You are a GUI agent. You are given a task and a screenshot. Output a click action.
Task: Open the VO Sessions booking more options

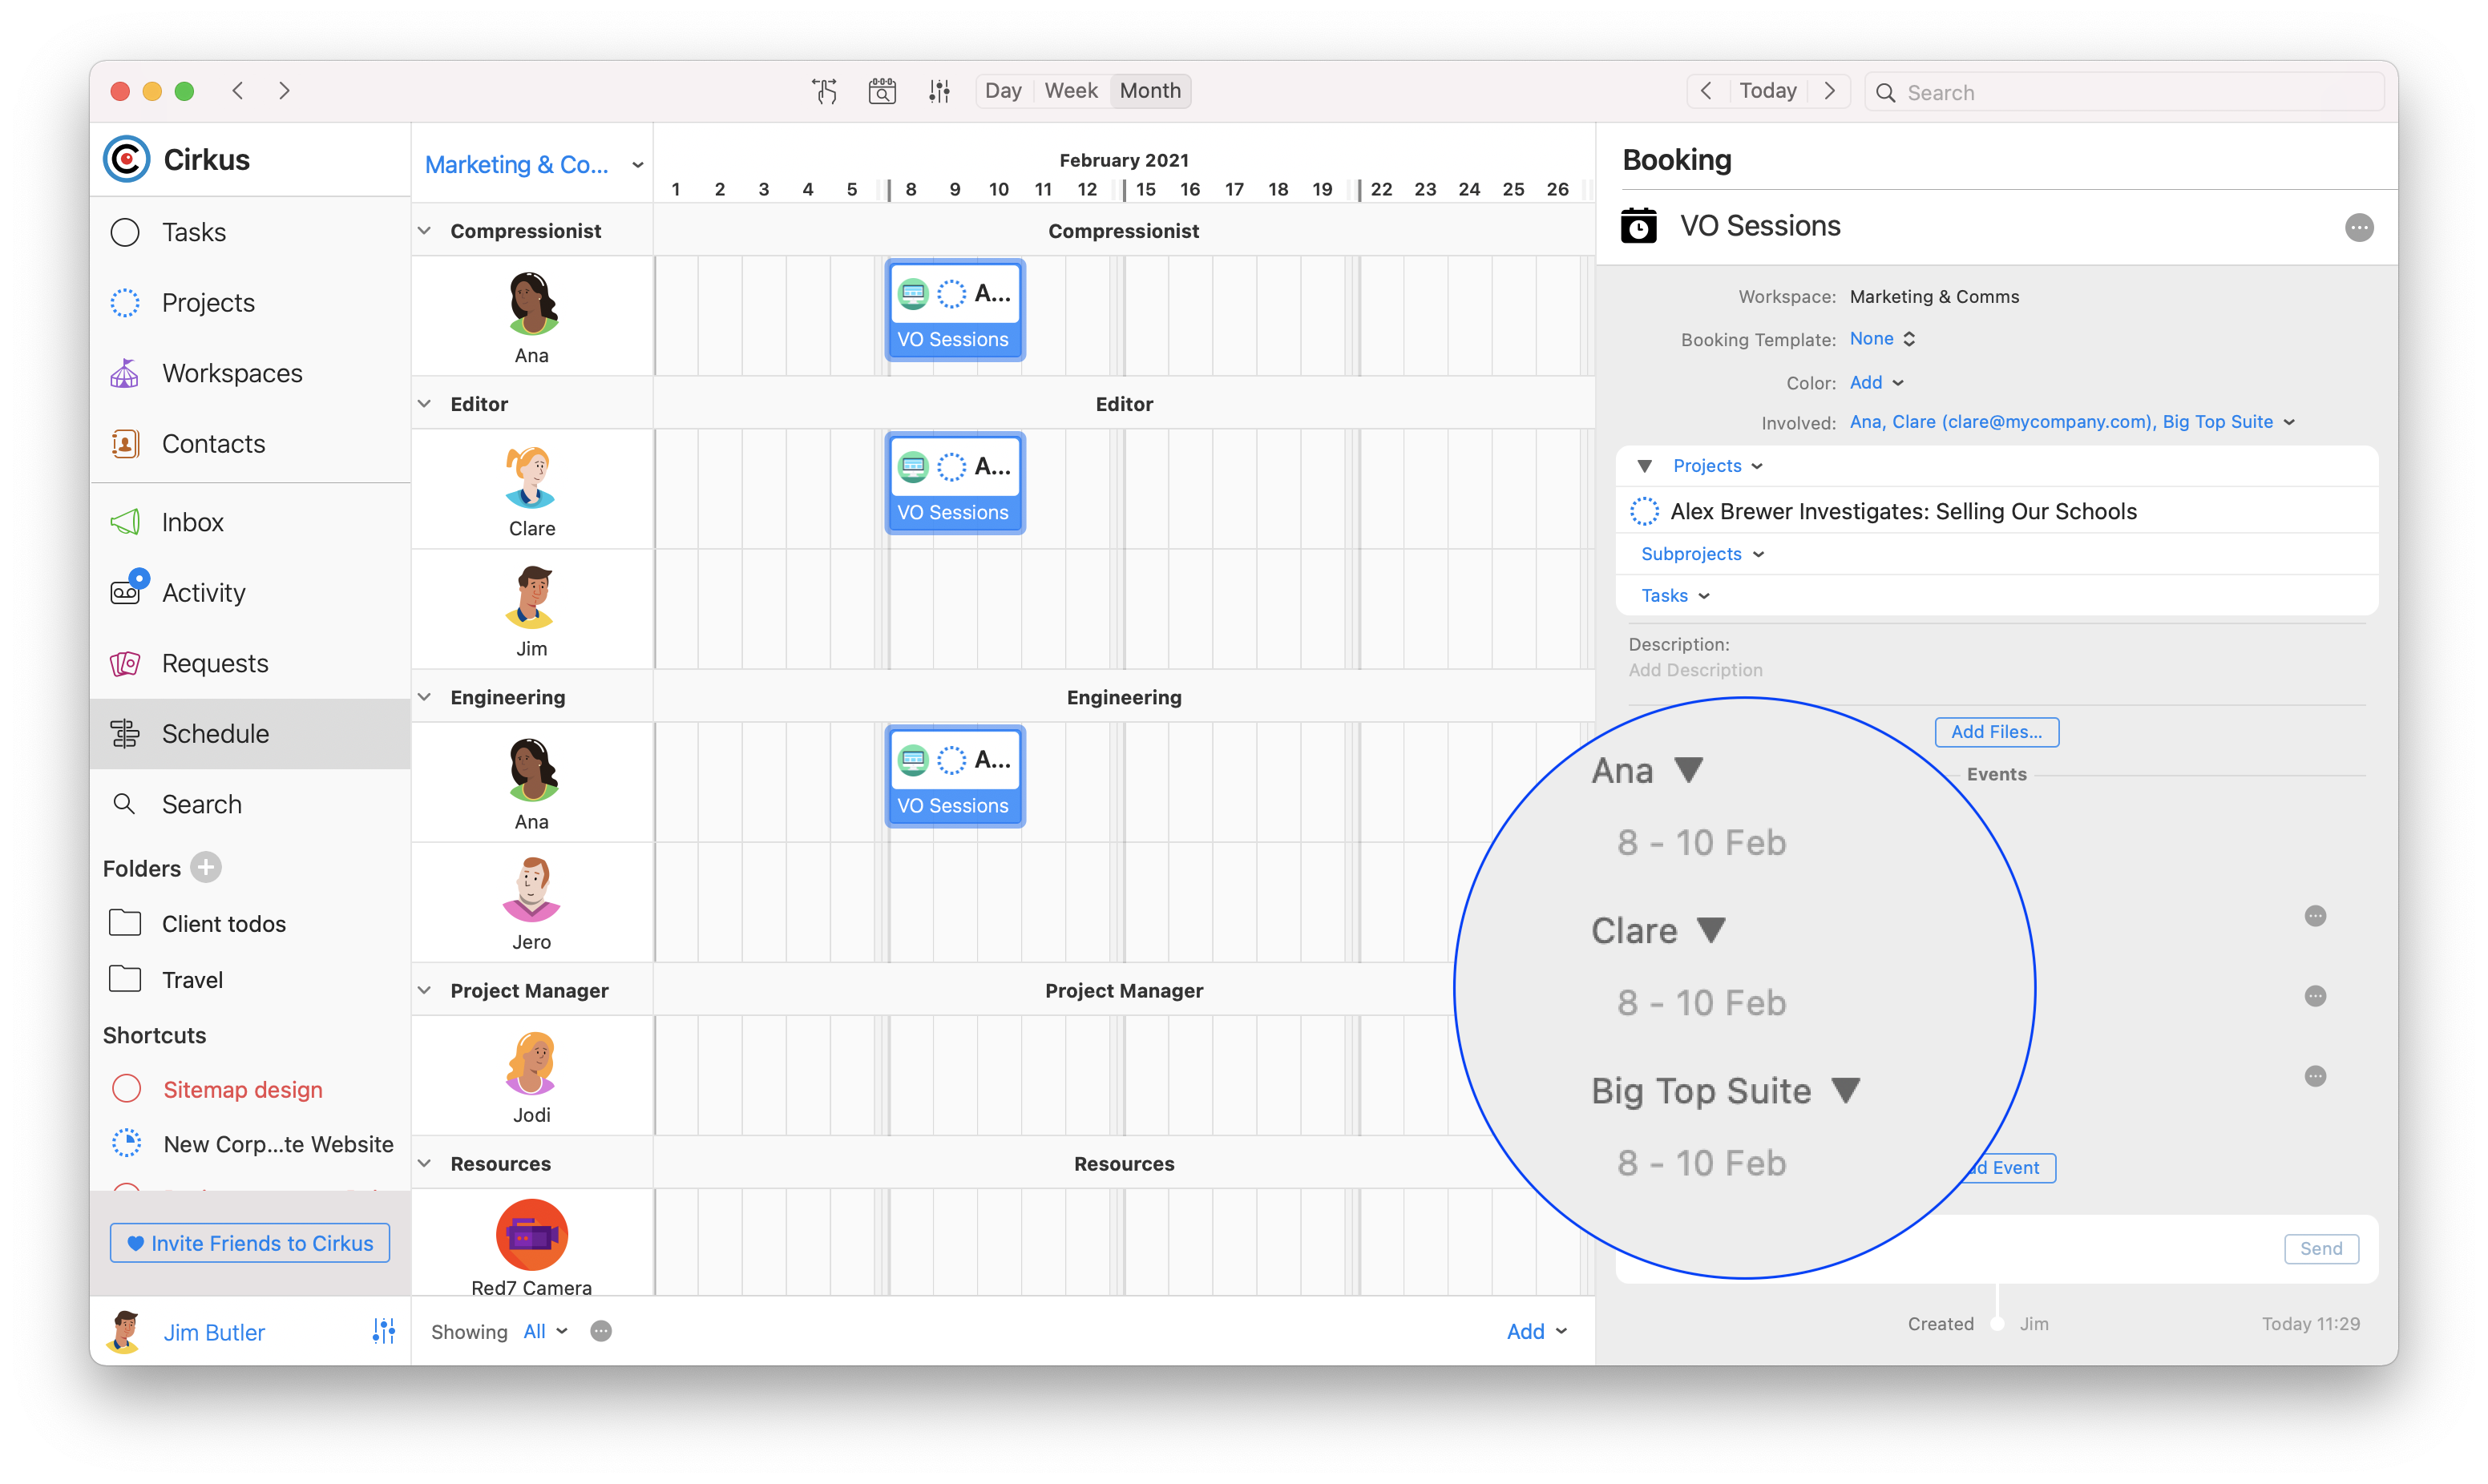2359,227
